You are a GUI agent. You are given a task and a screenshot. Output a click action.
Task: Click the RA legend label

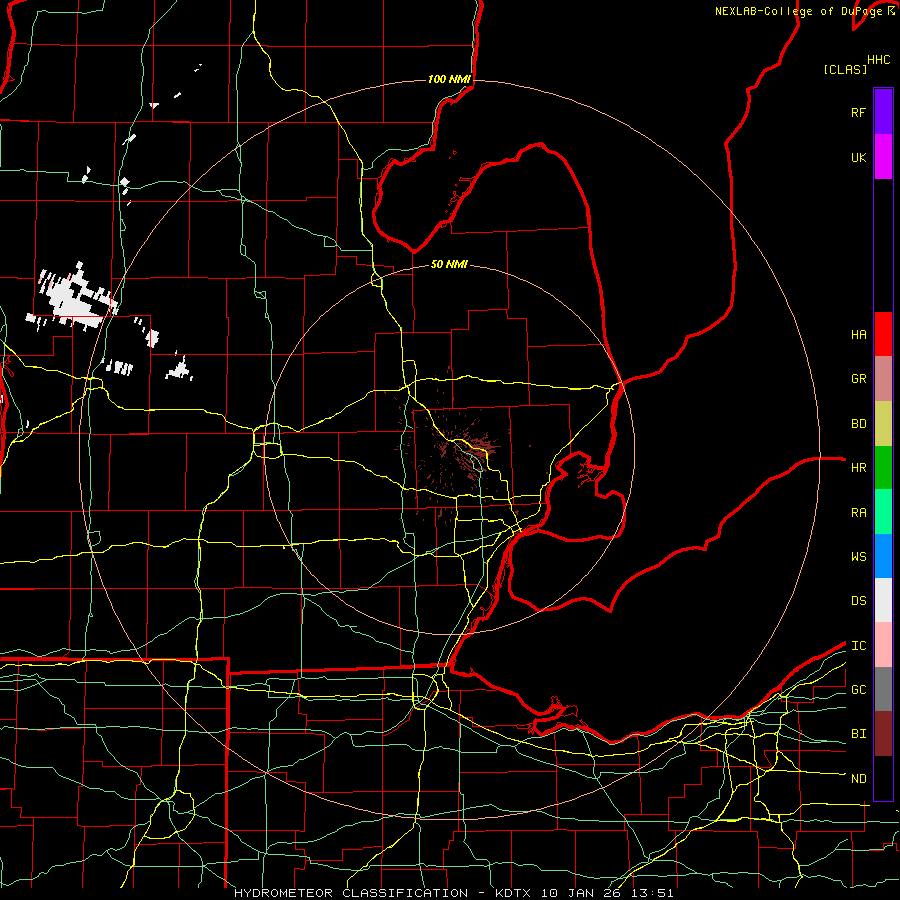(858, 513)
